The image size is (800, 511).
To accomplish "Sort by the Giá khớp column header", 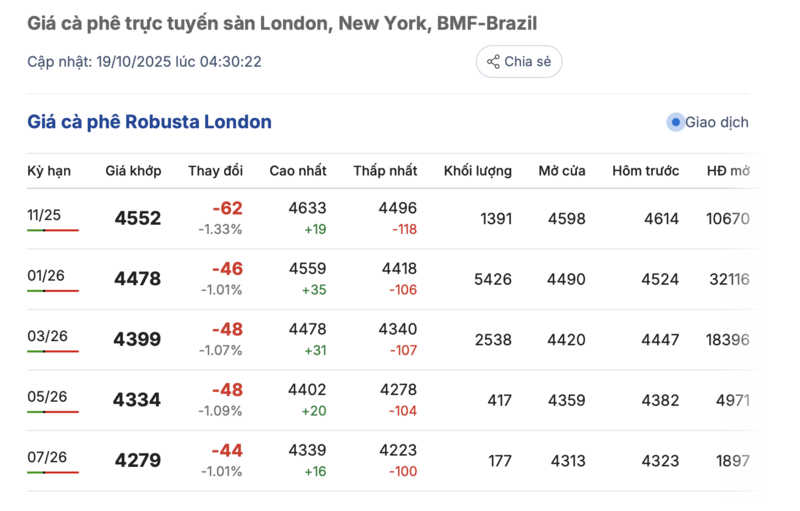I will point(133,171).
